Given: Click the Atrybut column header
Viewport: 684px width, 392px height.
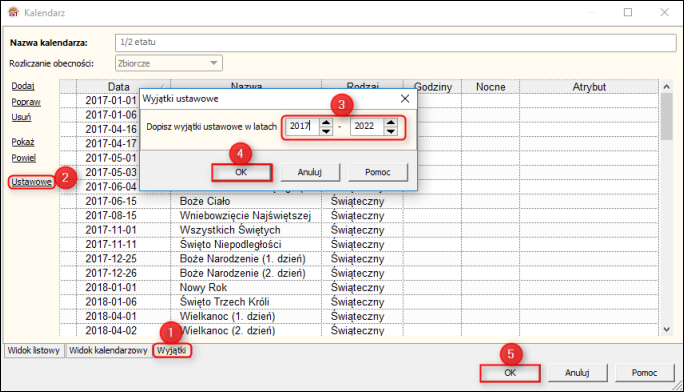Looking at the screenshot, I should 589,87.
